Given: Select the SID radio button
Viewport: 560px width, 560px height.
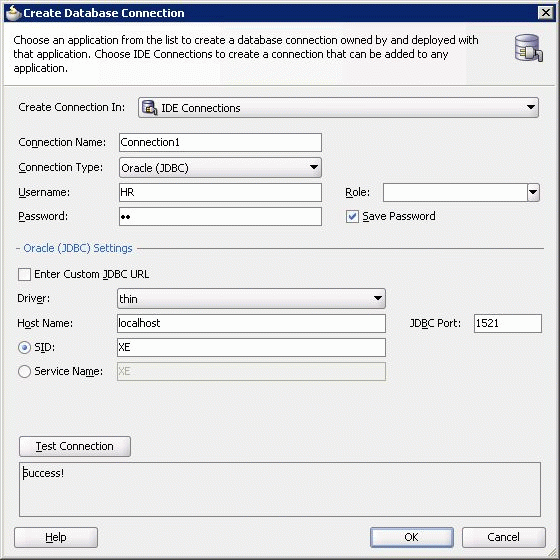Looking at the screenshot, I should click(x=24, y=348).
